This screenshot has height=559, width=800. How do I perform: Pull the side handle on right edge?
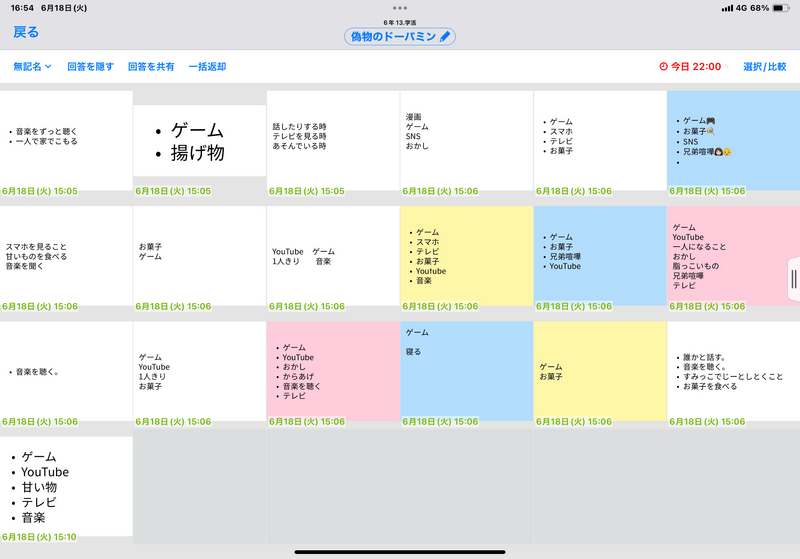(794, 278)
